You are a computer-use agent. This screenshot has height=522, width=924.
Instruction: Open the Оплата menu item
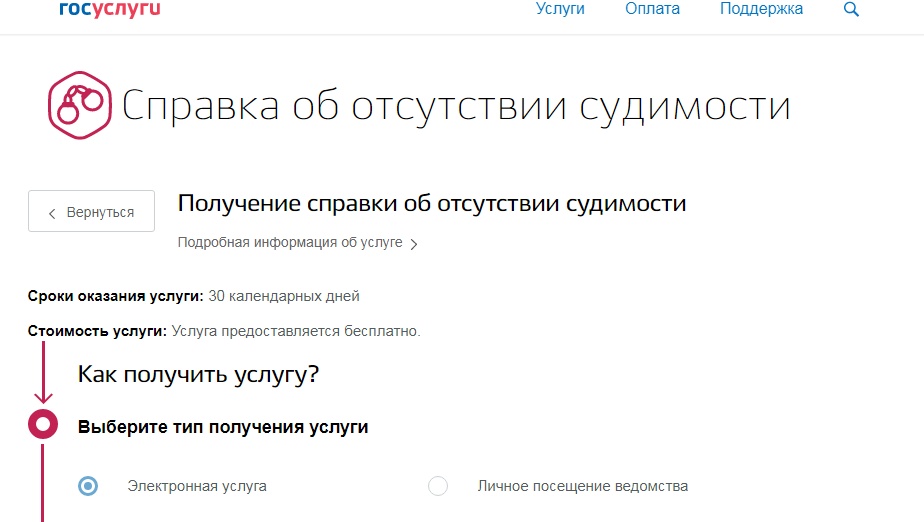652,9
